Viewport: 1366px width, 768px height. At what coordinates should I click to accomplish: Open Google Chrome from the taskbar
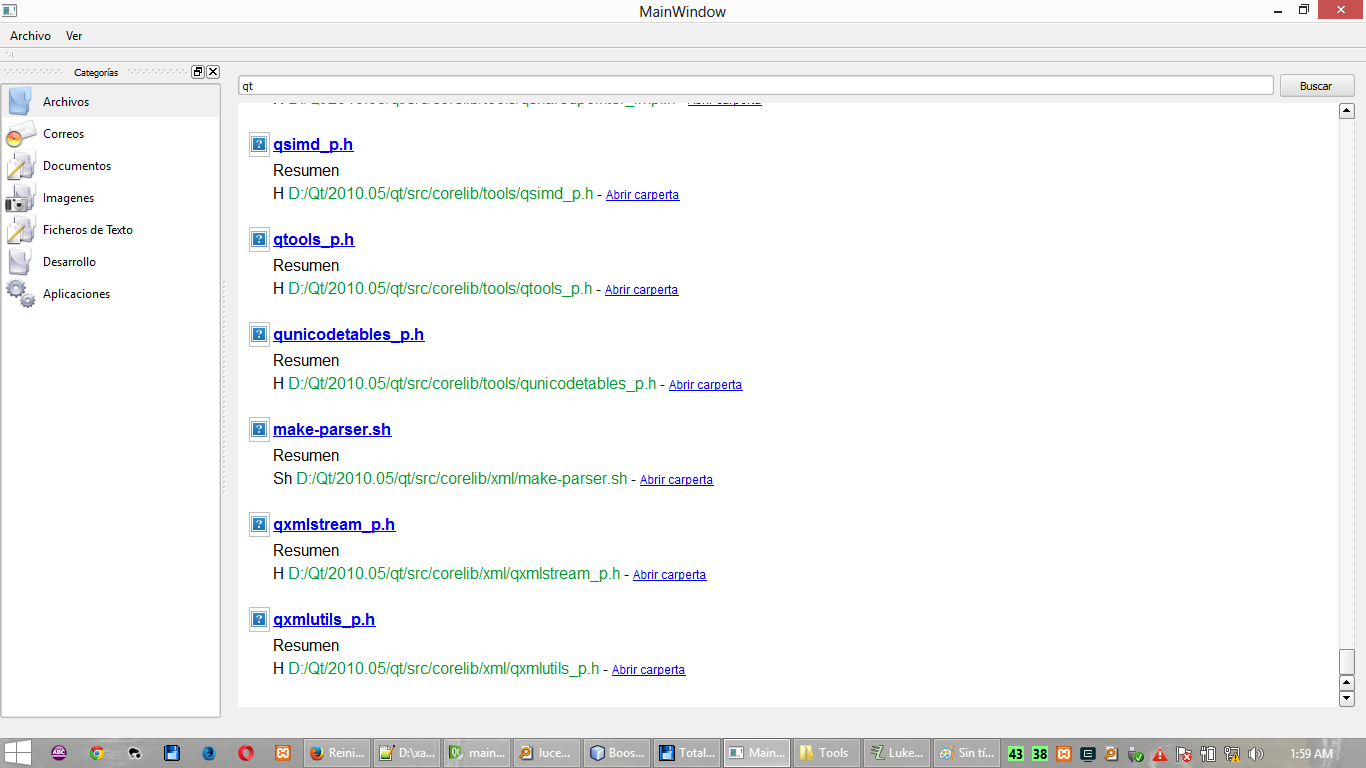[96, 753]
